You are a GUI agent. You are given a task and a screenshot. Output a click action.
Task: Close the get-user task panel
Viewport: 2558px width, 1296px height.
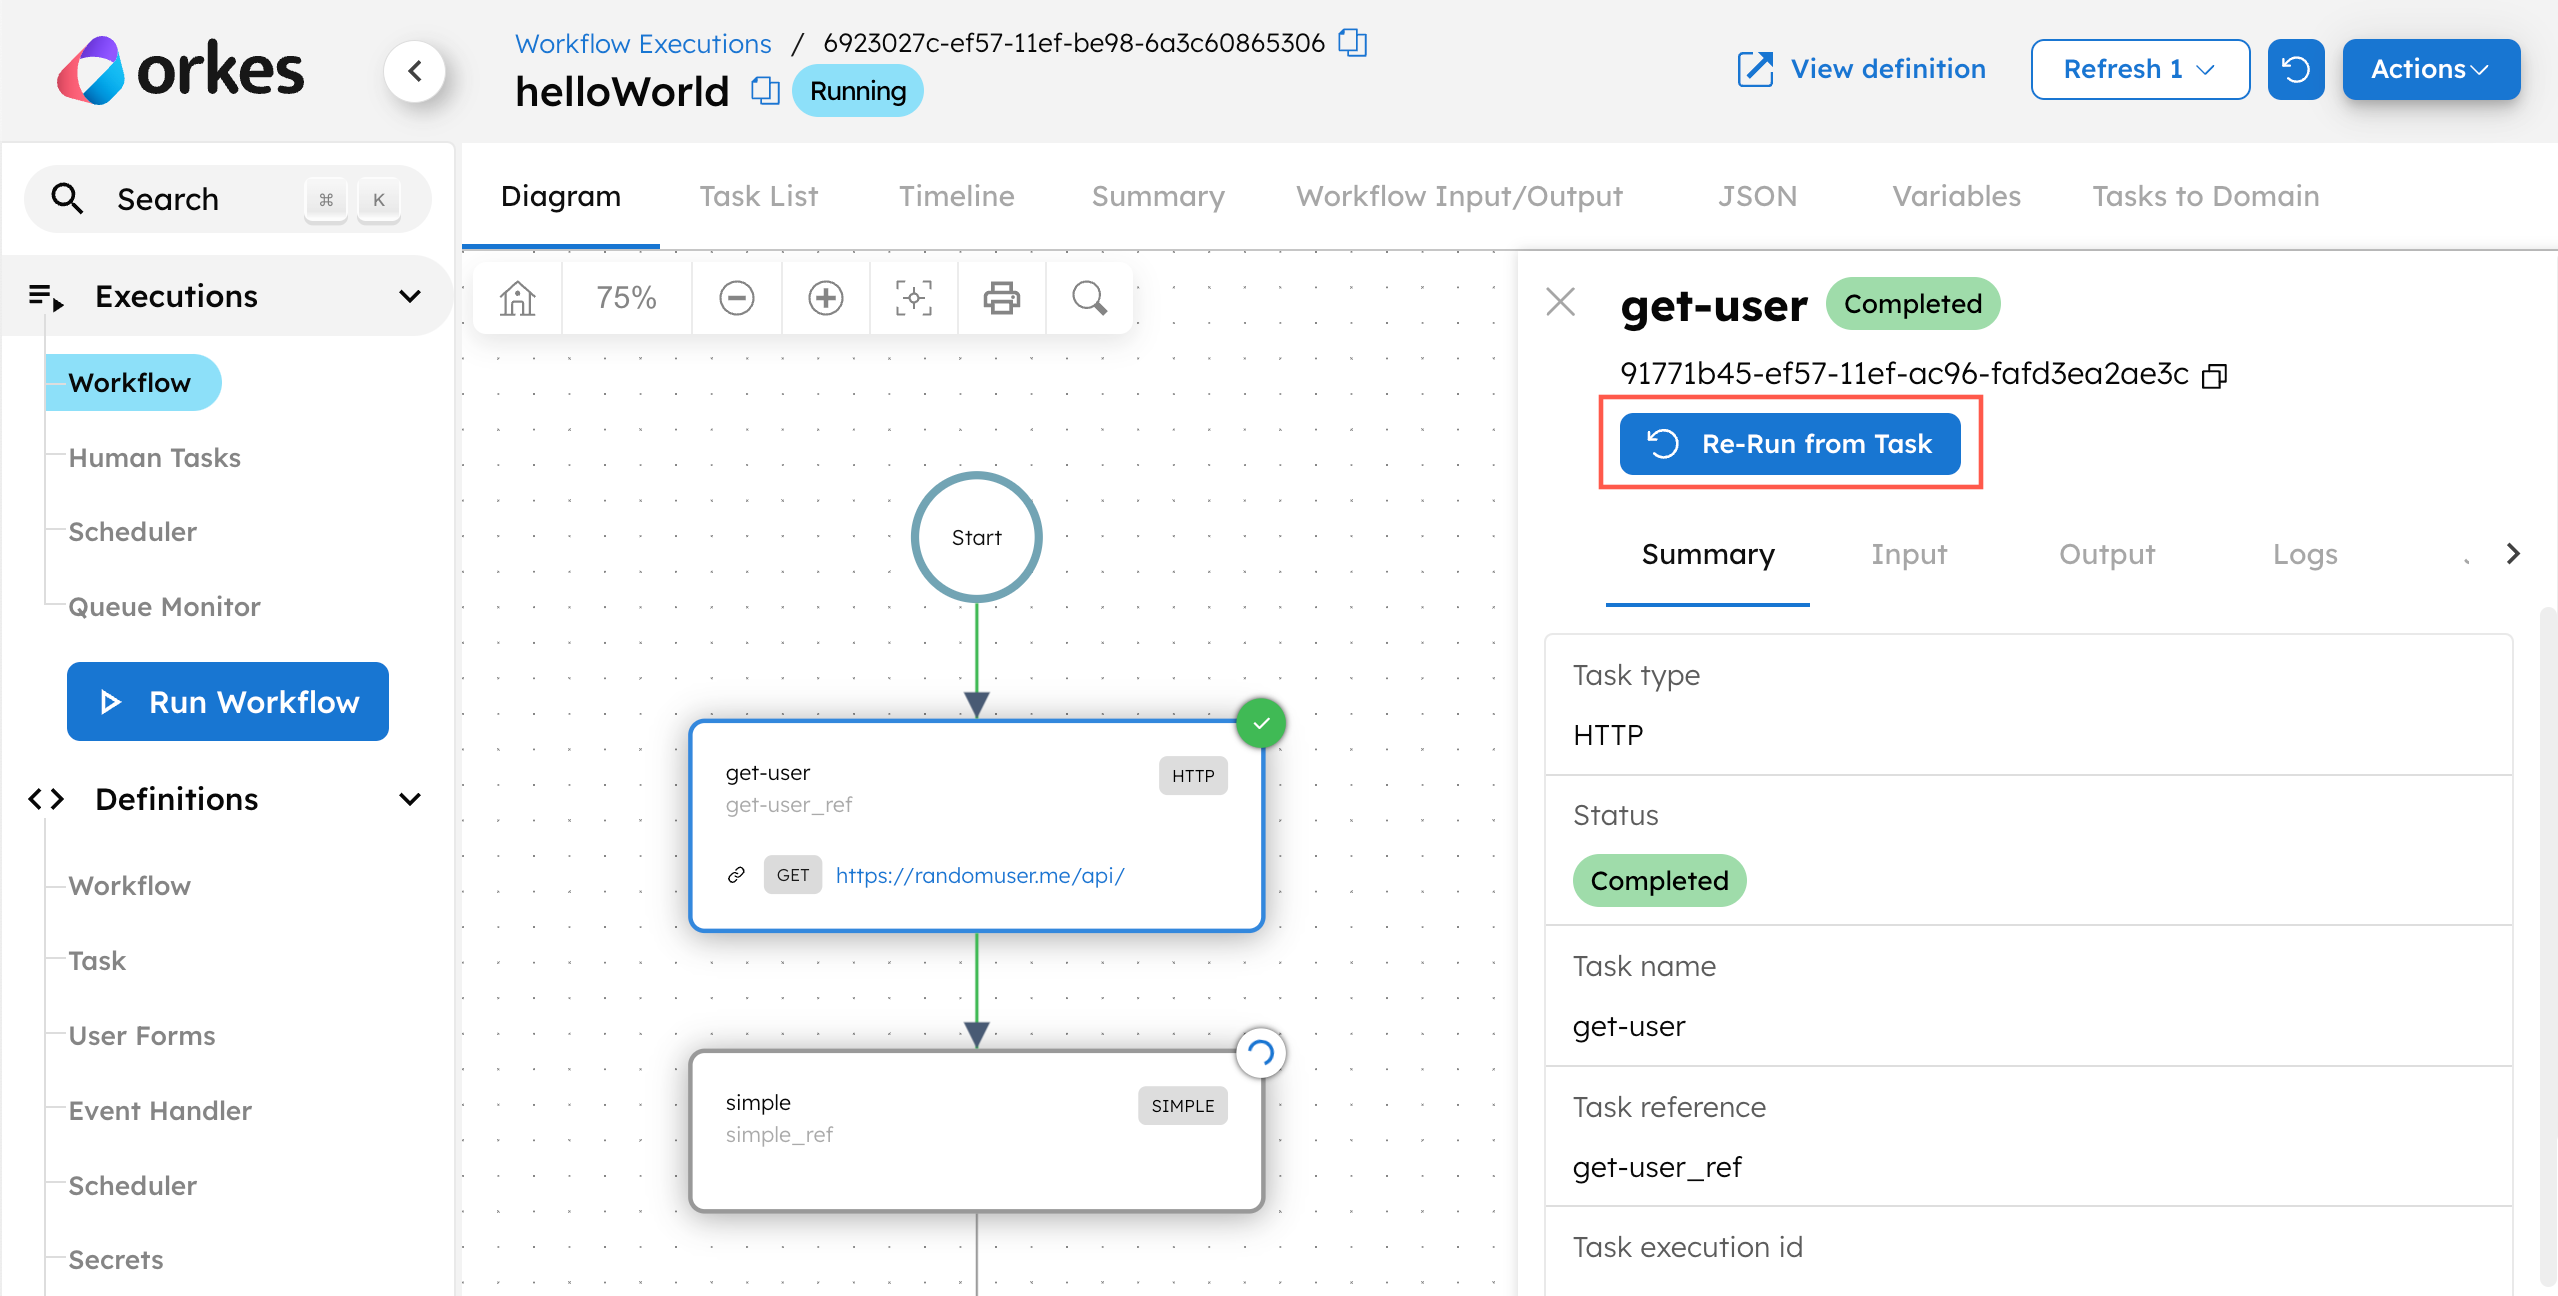pos(1560,302)
